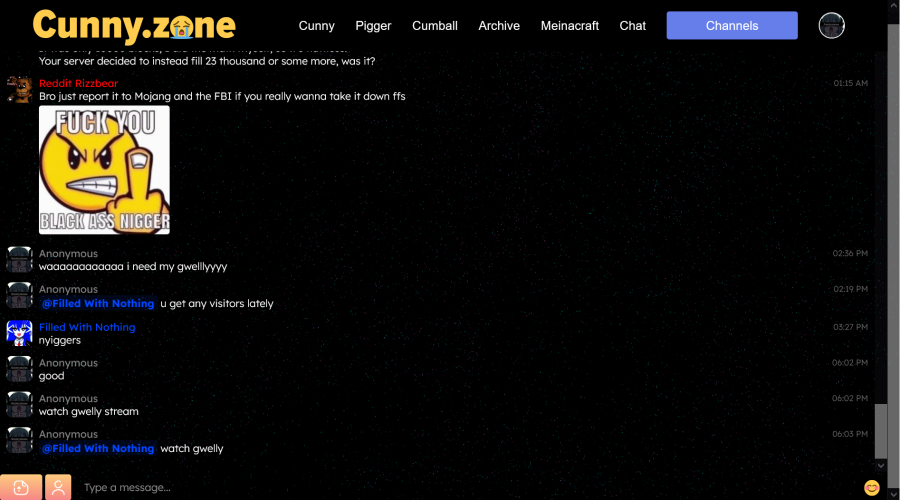Screen dimensions: 900x500
Task: Open the angry emoji image attachment
Action: (104, 170)
